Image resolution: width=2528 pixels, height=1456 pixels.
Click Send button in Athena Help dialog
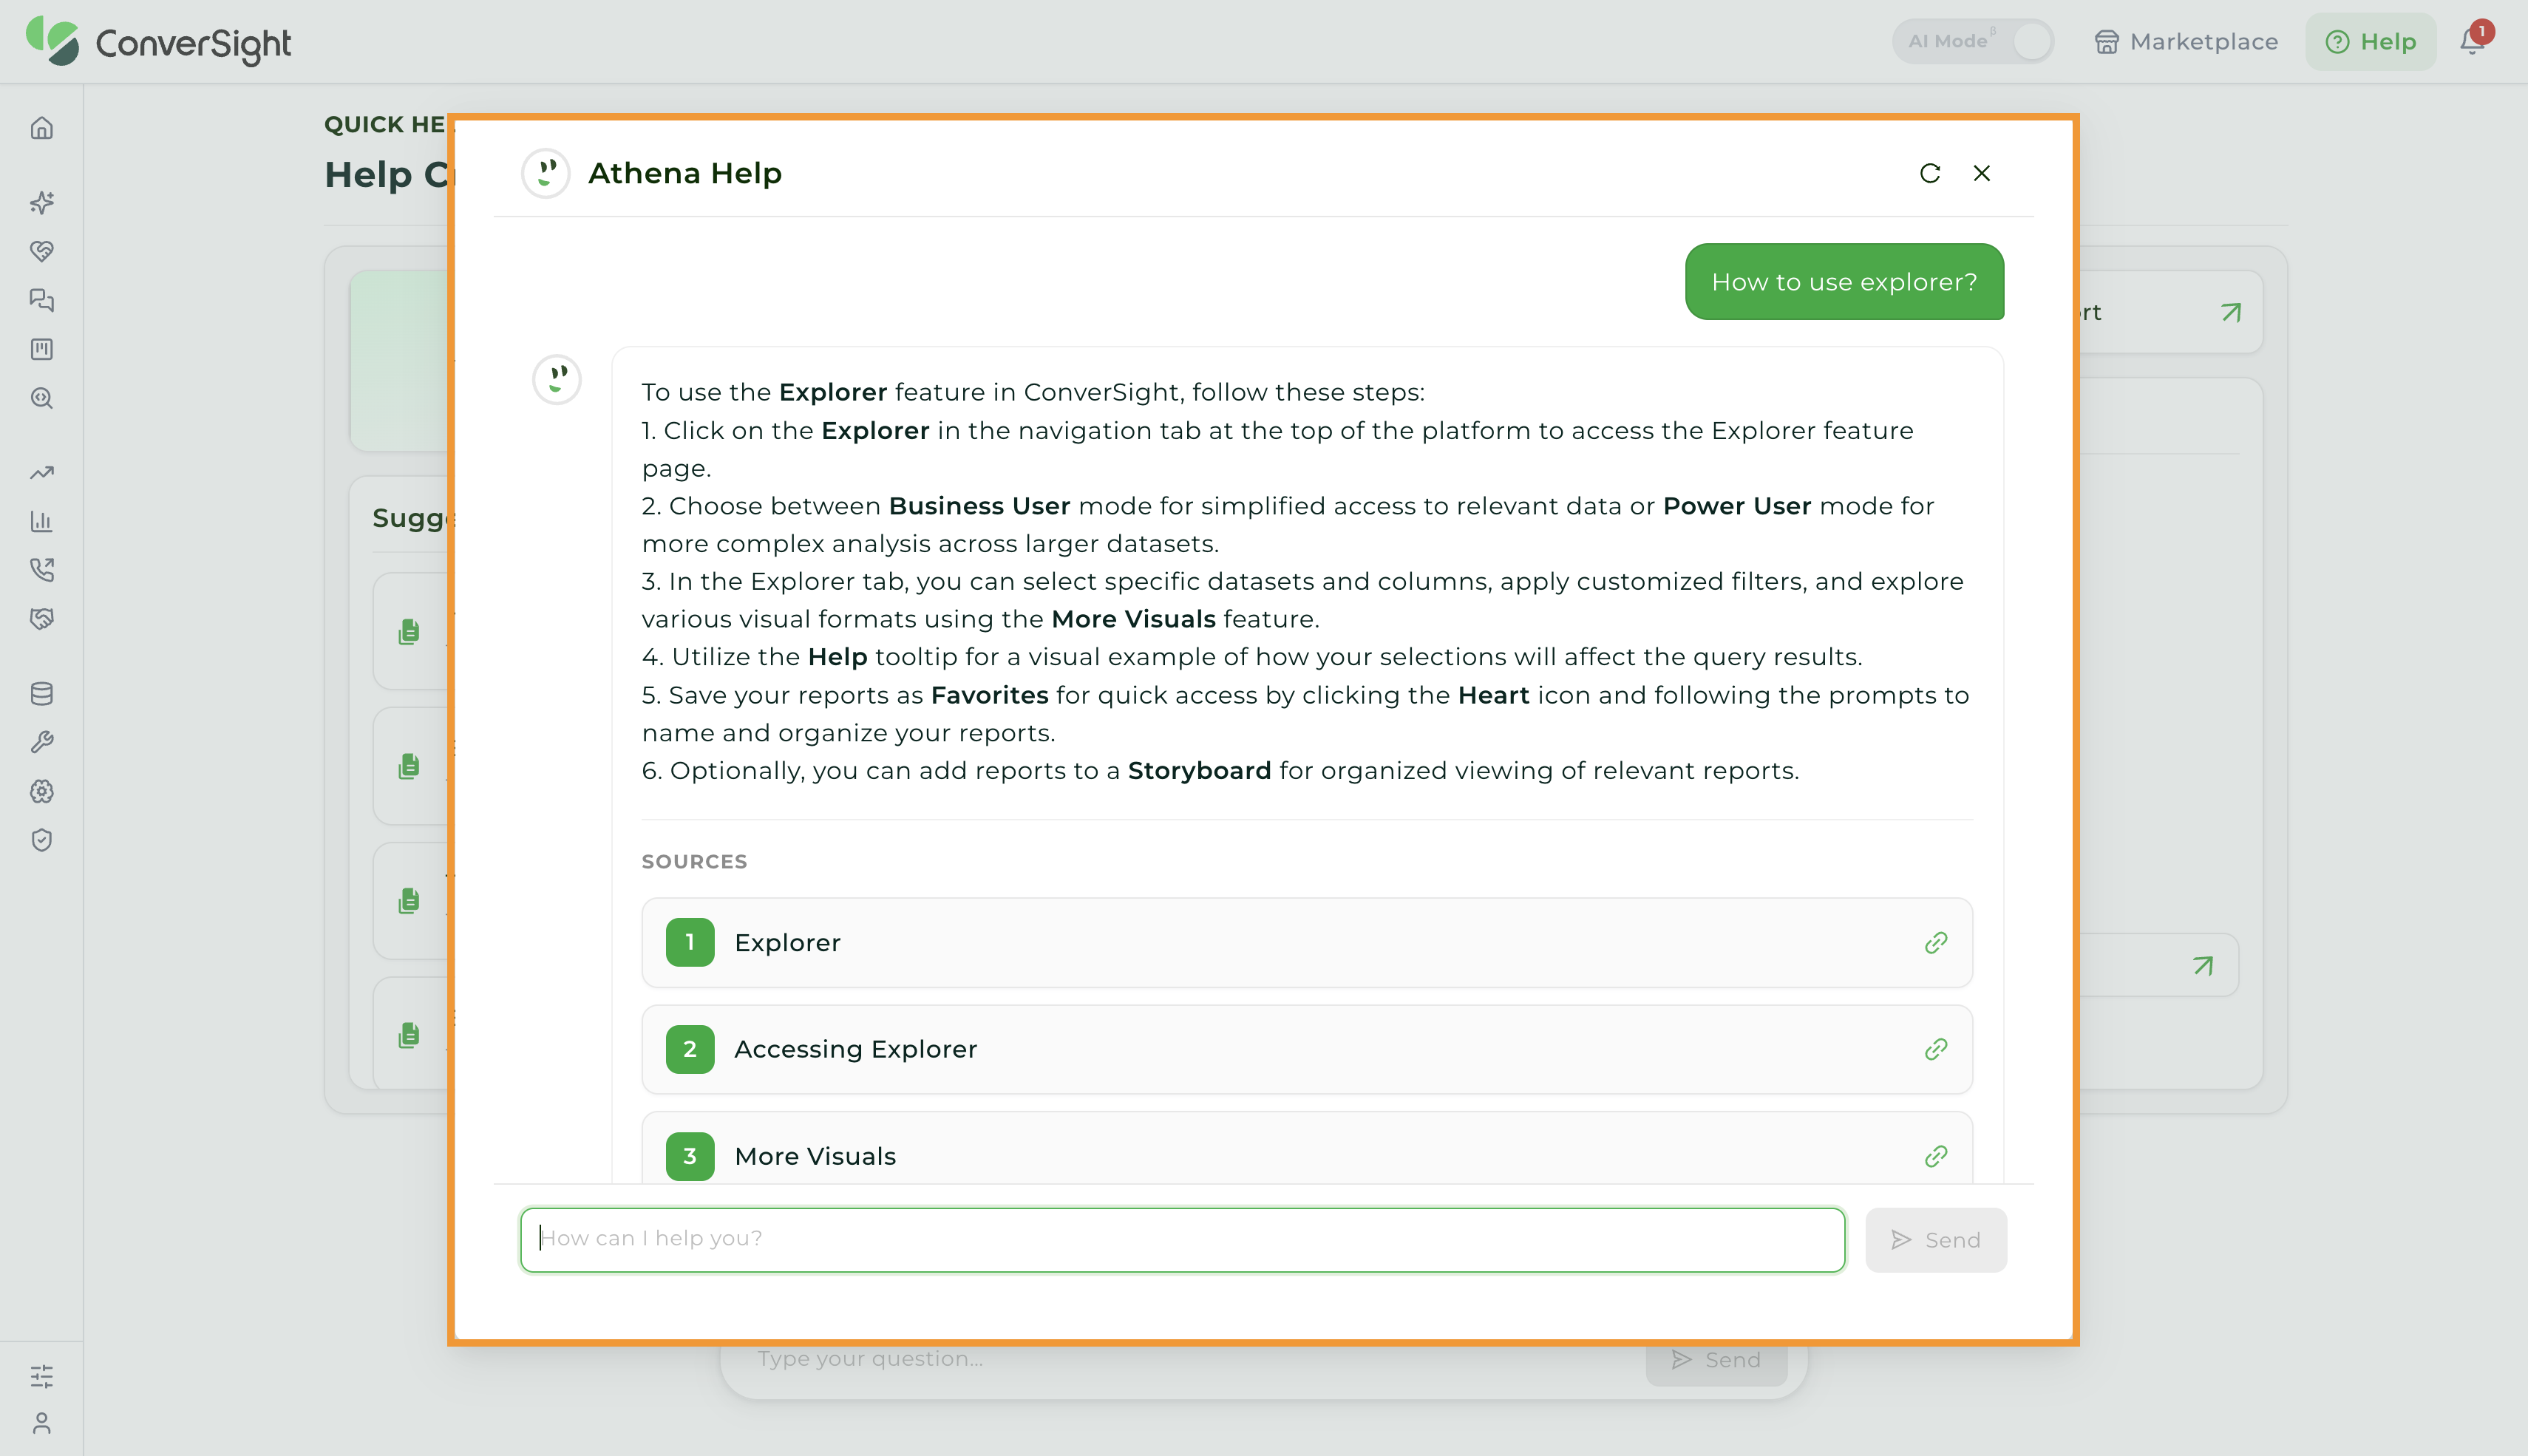tap(1936, 1240)
